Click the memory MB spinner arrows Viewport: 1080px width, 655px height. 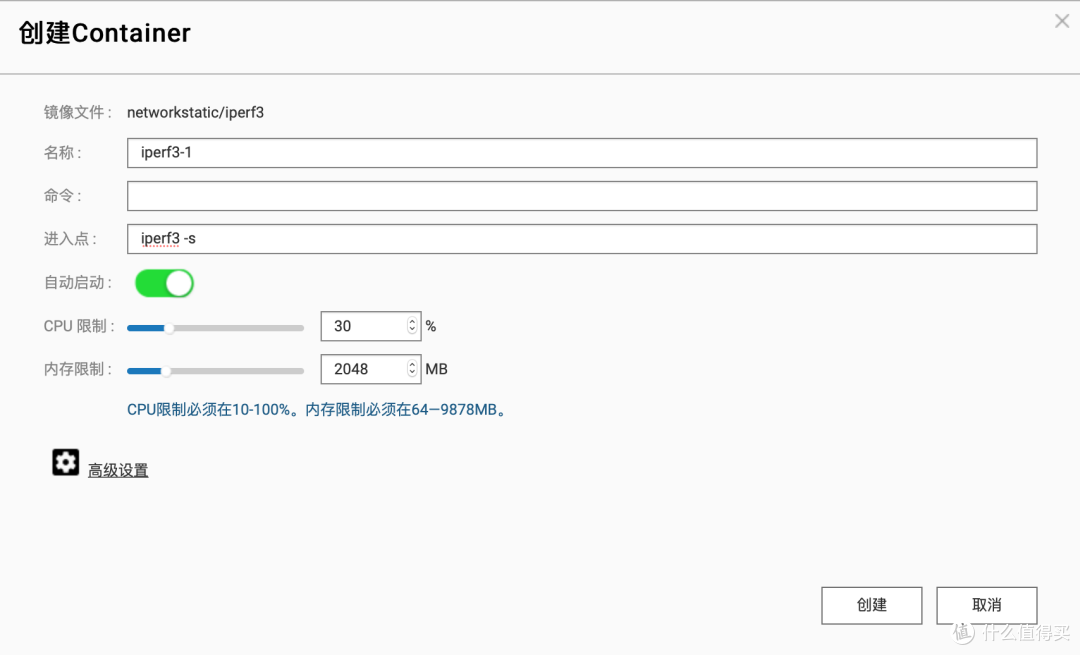point(412,368)
